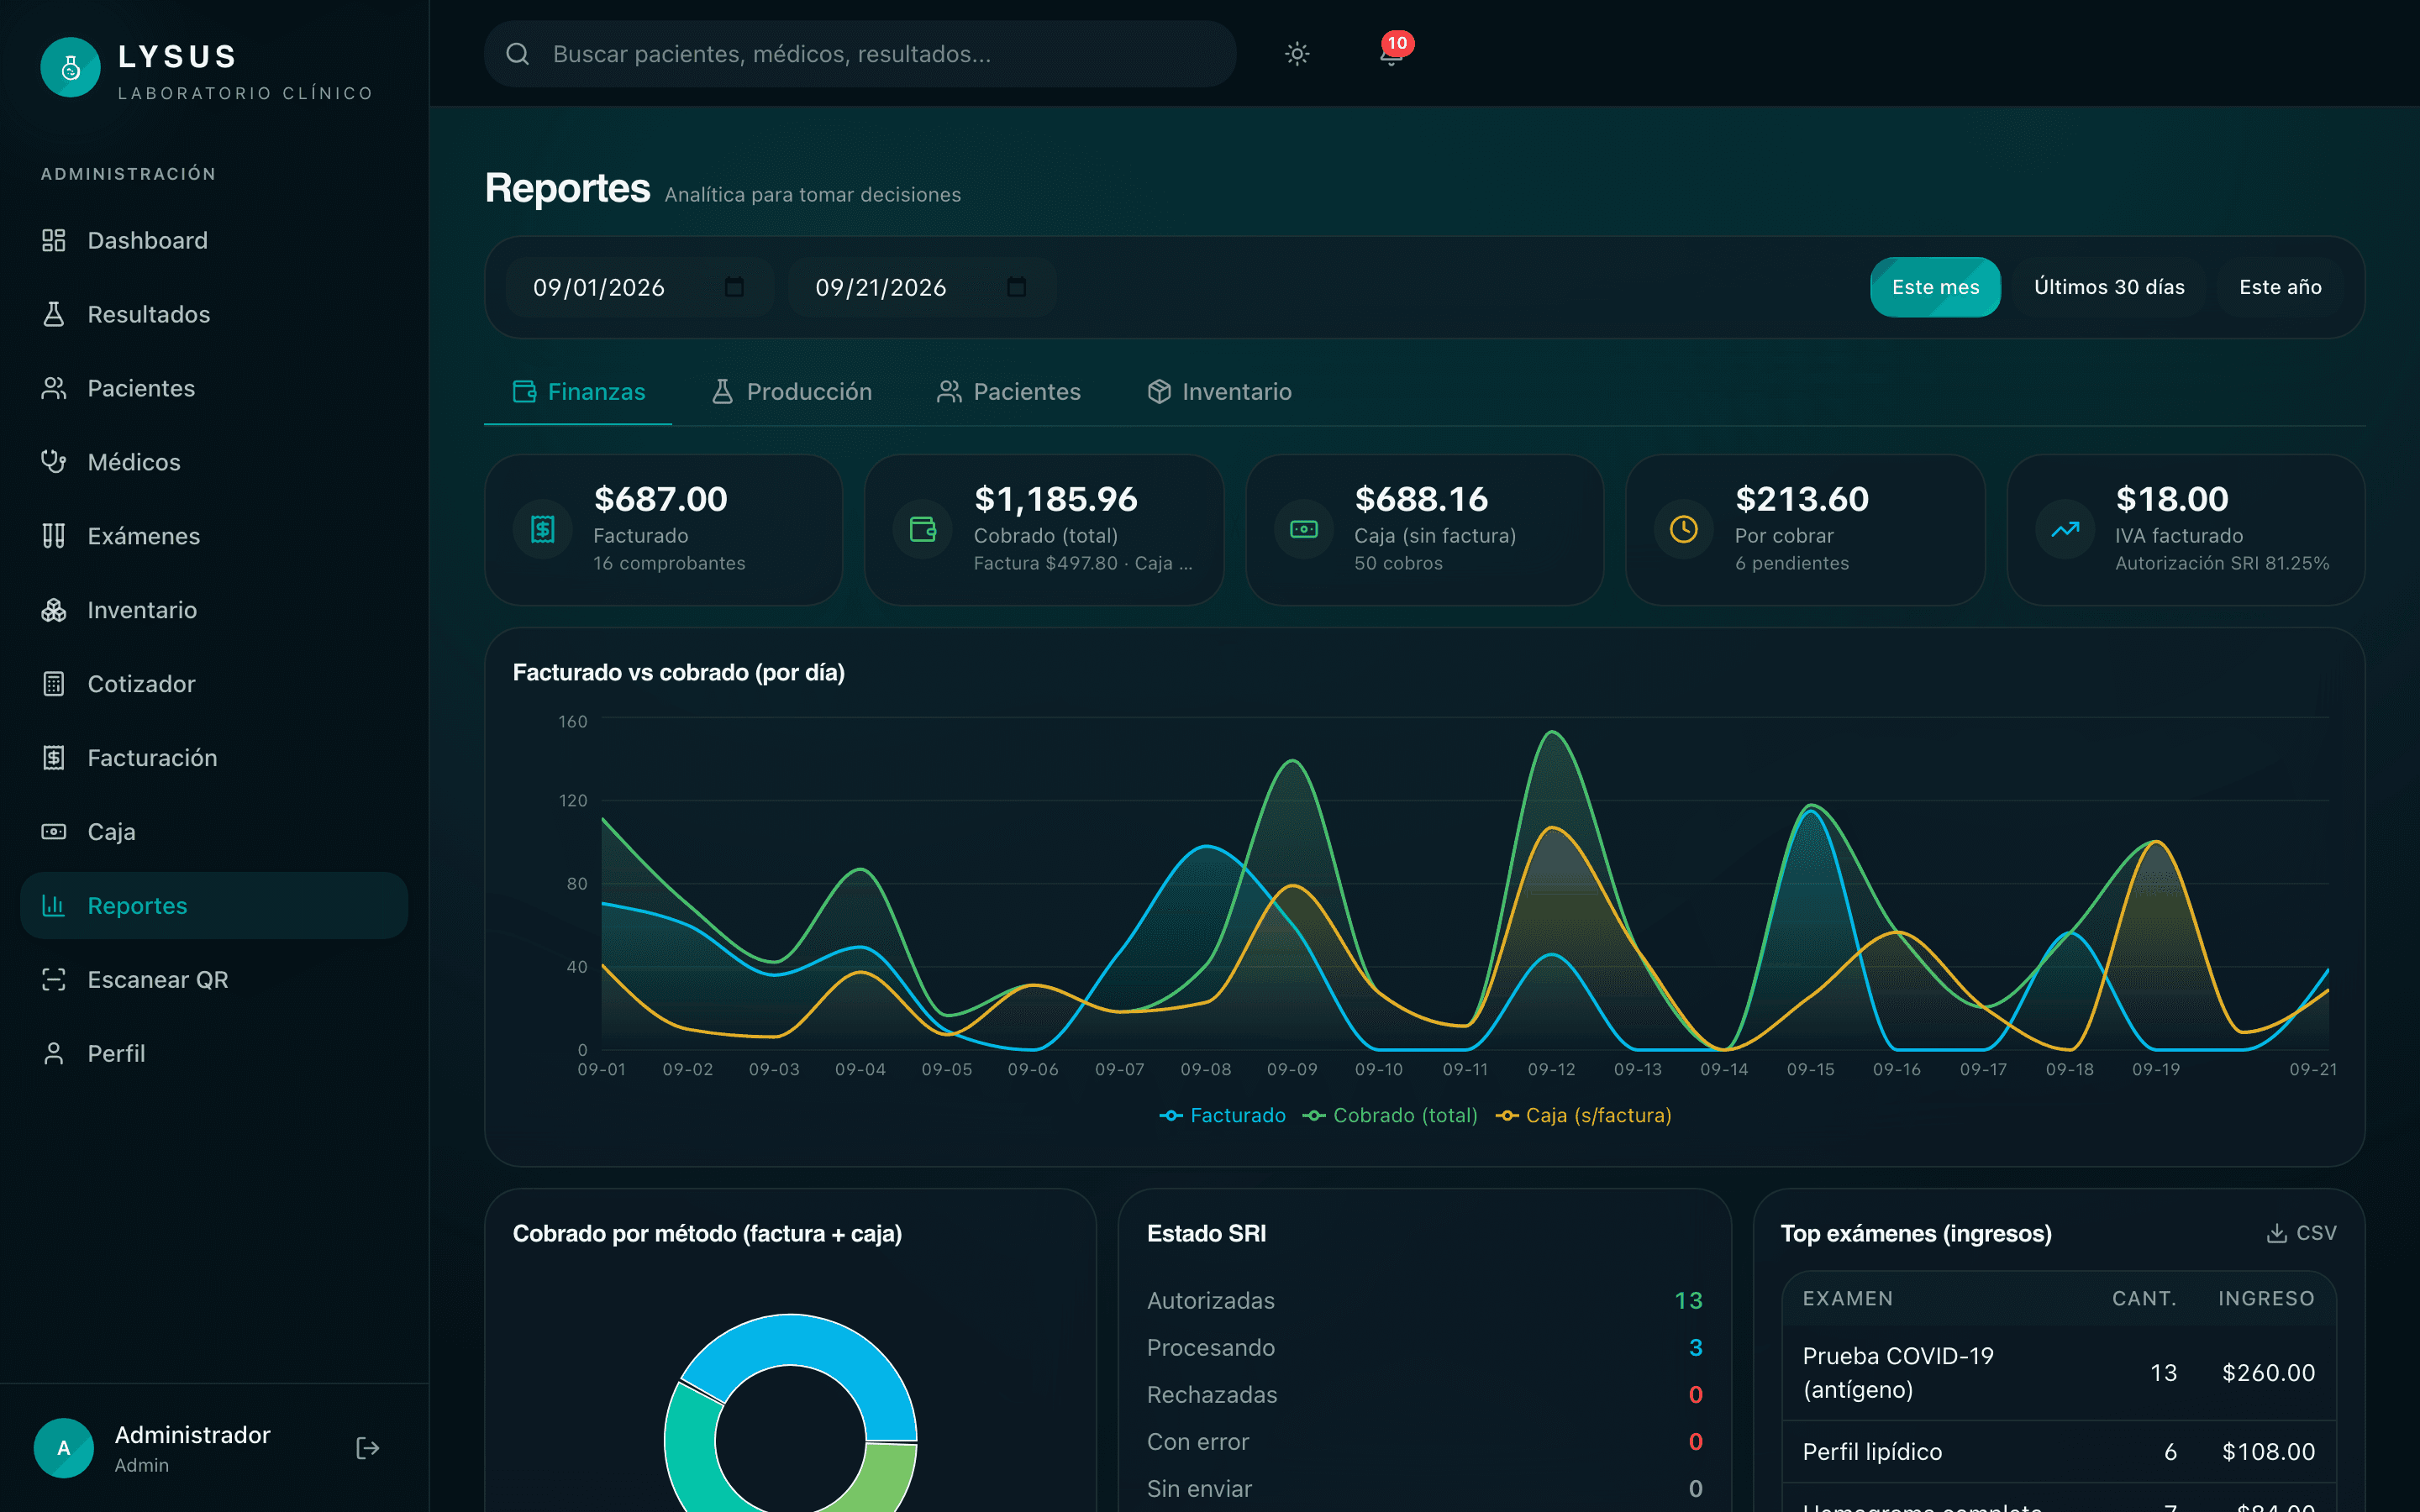This screenshot has width=2420, height=1512.
Task: Click the IVA facturado trend icon
Action: 2065,529
